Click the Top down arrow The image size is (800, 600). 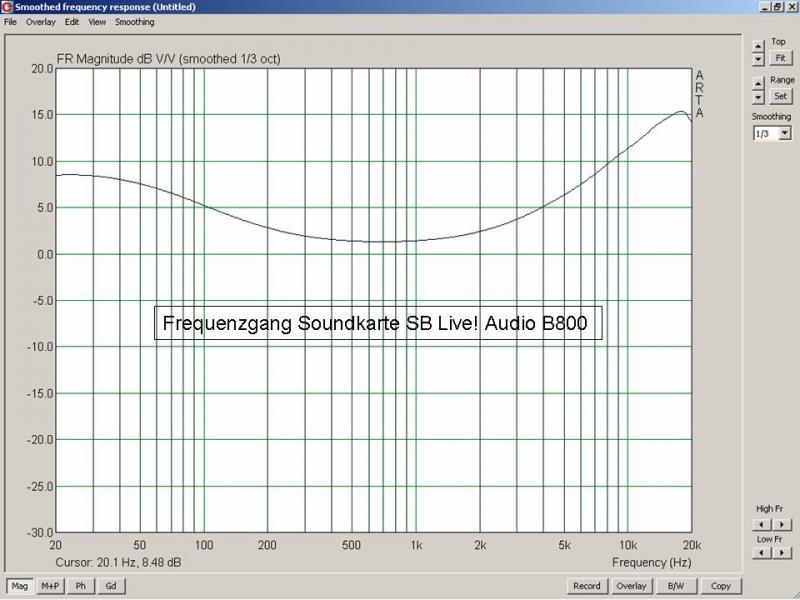(x=758, y=59)
